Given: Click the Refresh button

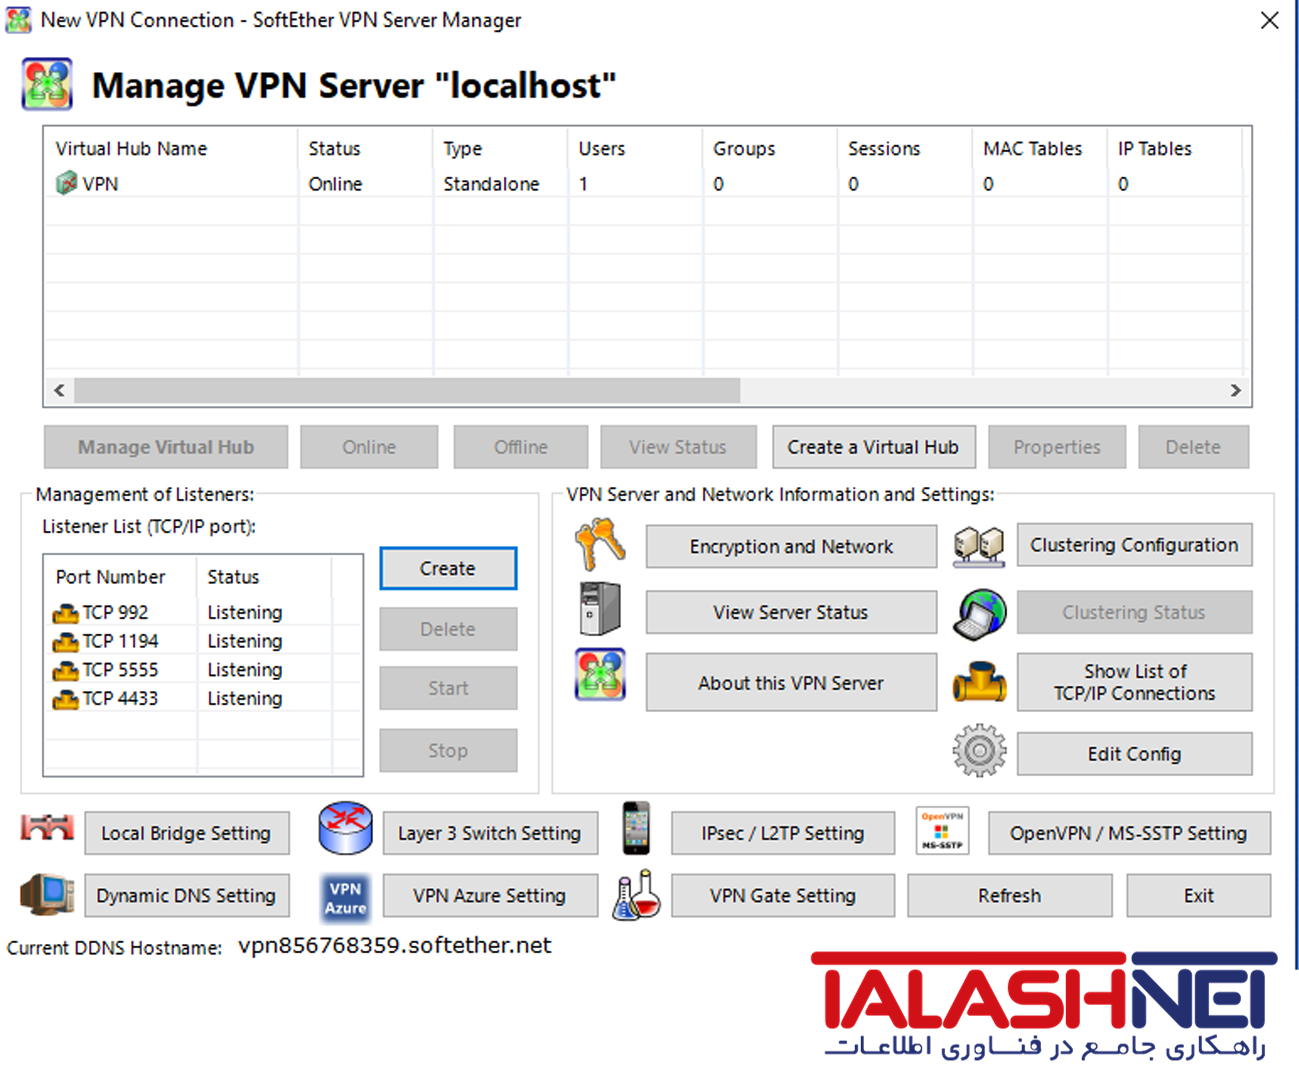Looking at the screenshot, I should point(1010,896).
